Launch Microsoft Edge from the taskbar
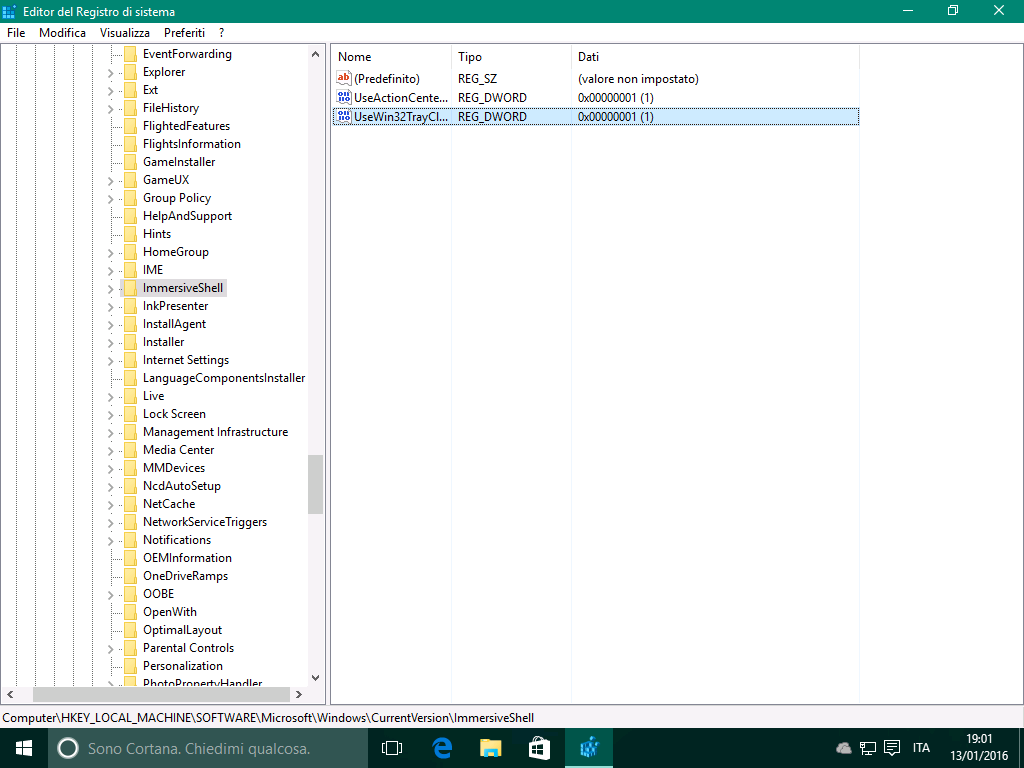Image resolution: width=1024 pixels, height=768 pixels. click(x=442, y=748)
